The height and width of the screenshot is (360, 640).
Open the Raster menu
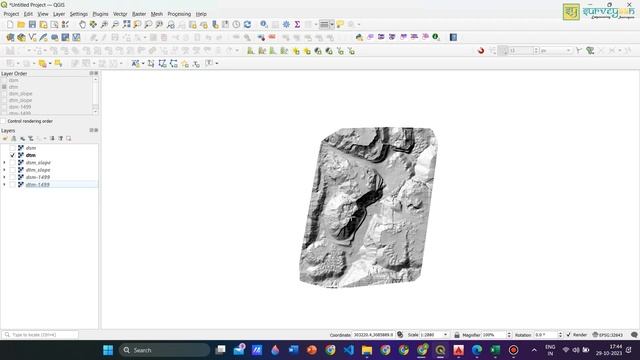[139, 14]
